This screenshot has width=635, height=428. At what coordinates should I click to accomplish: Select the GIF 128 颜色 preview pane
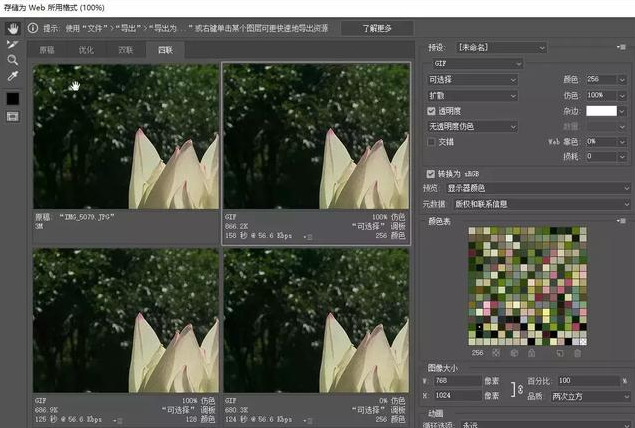pos(126,320)
